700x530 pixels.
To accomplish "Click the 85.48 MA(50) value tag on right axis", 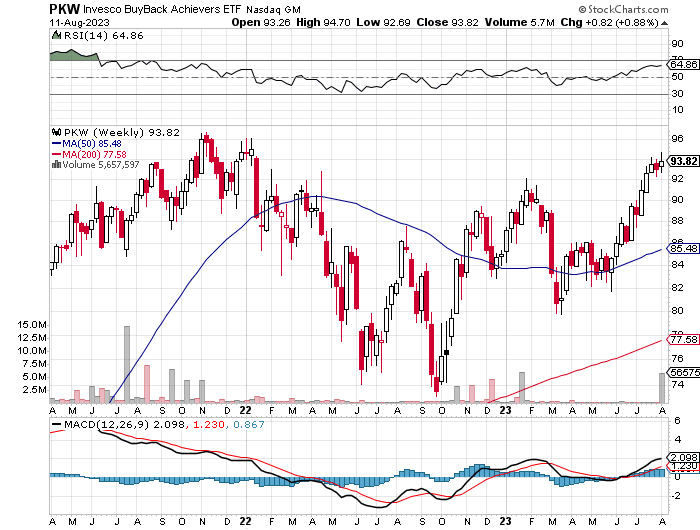I will click(x=683, y=248).
